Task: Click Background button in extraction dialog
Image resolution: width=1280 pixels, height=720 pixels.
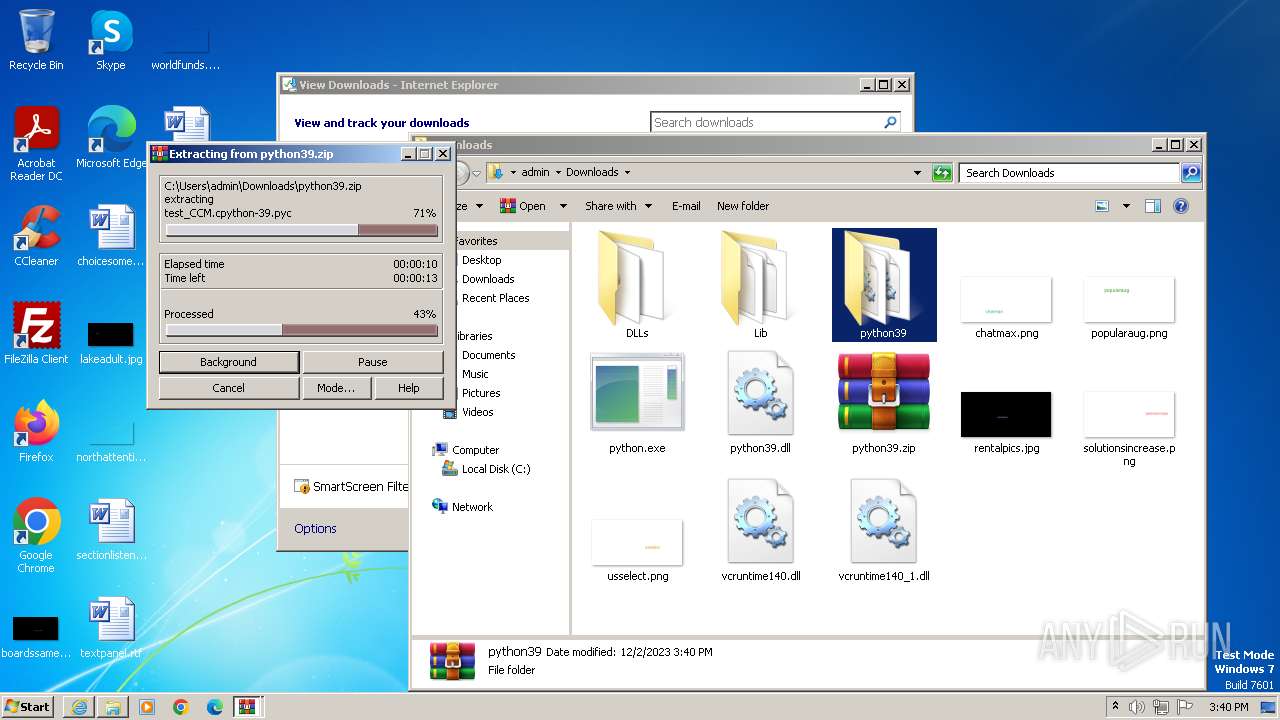Action: point(228,361)
